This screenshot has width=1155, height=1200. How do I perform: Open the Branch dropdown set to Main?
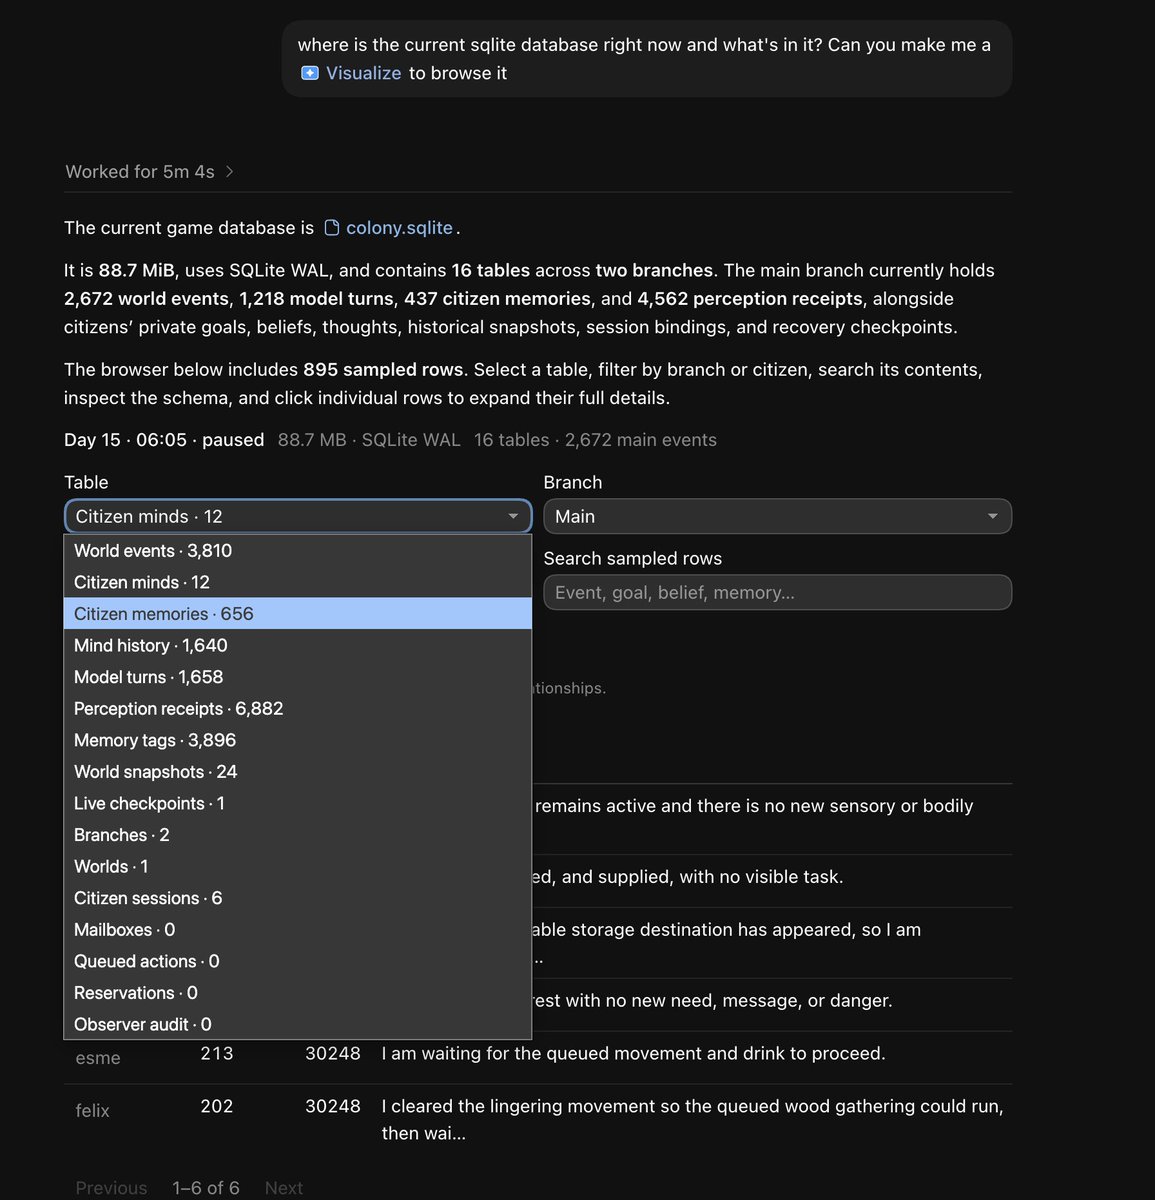click(777, 516)
